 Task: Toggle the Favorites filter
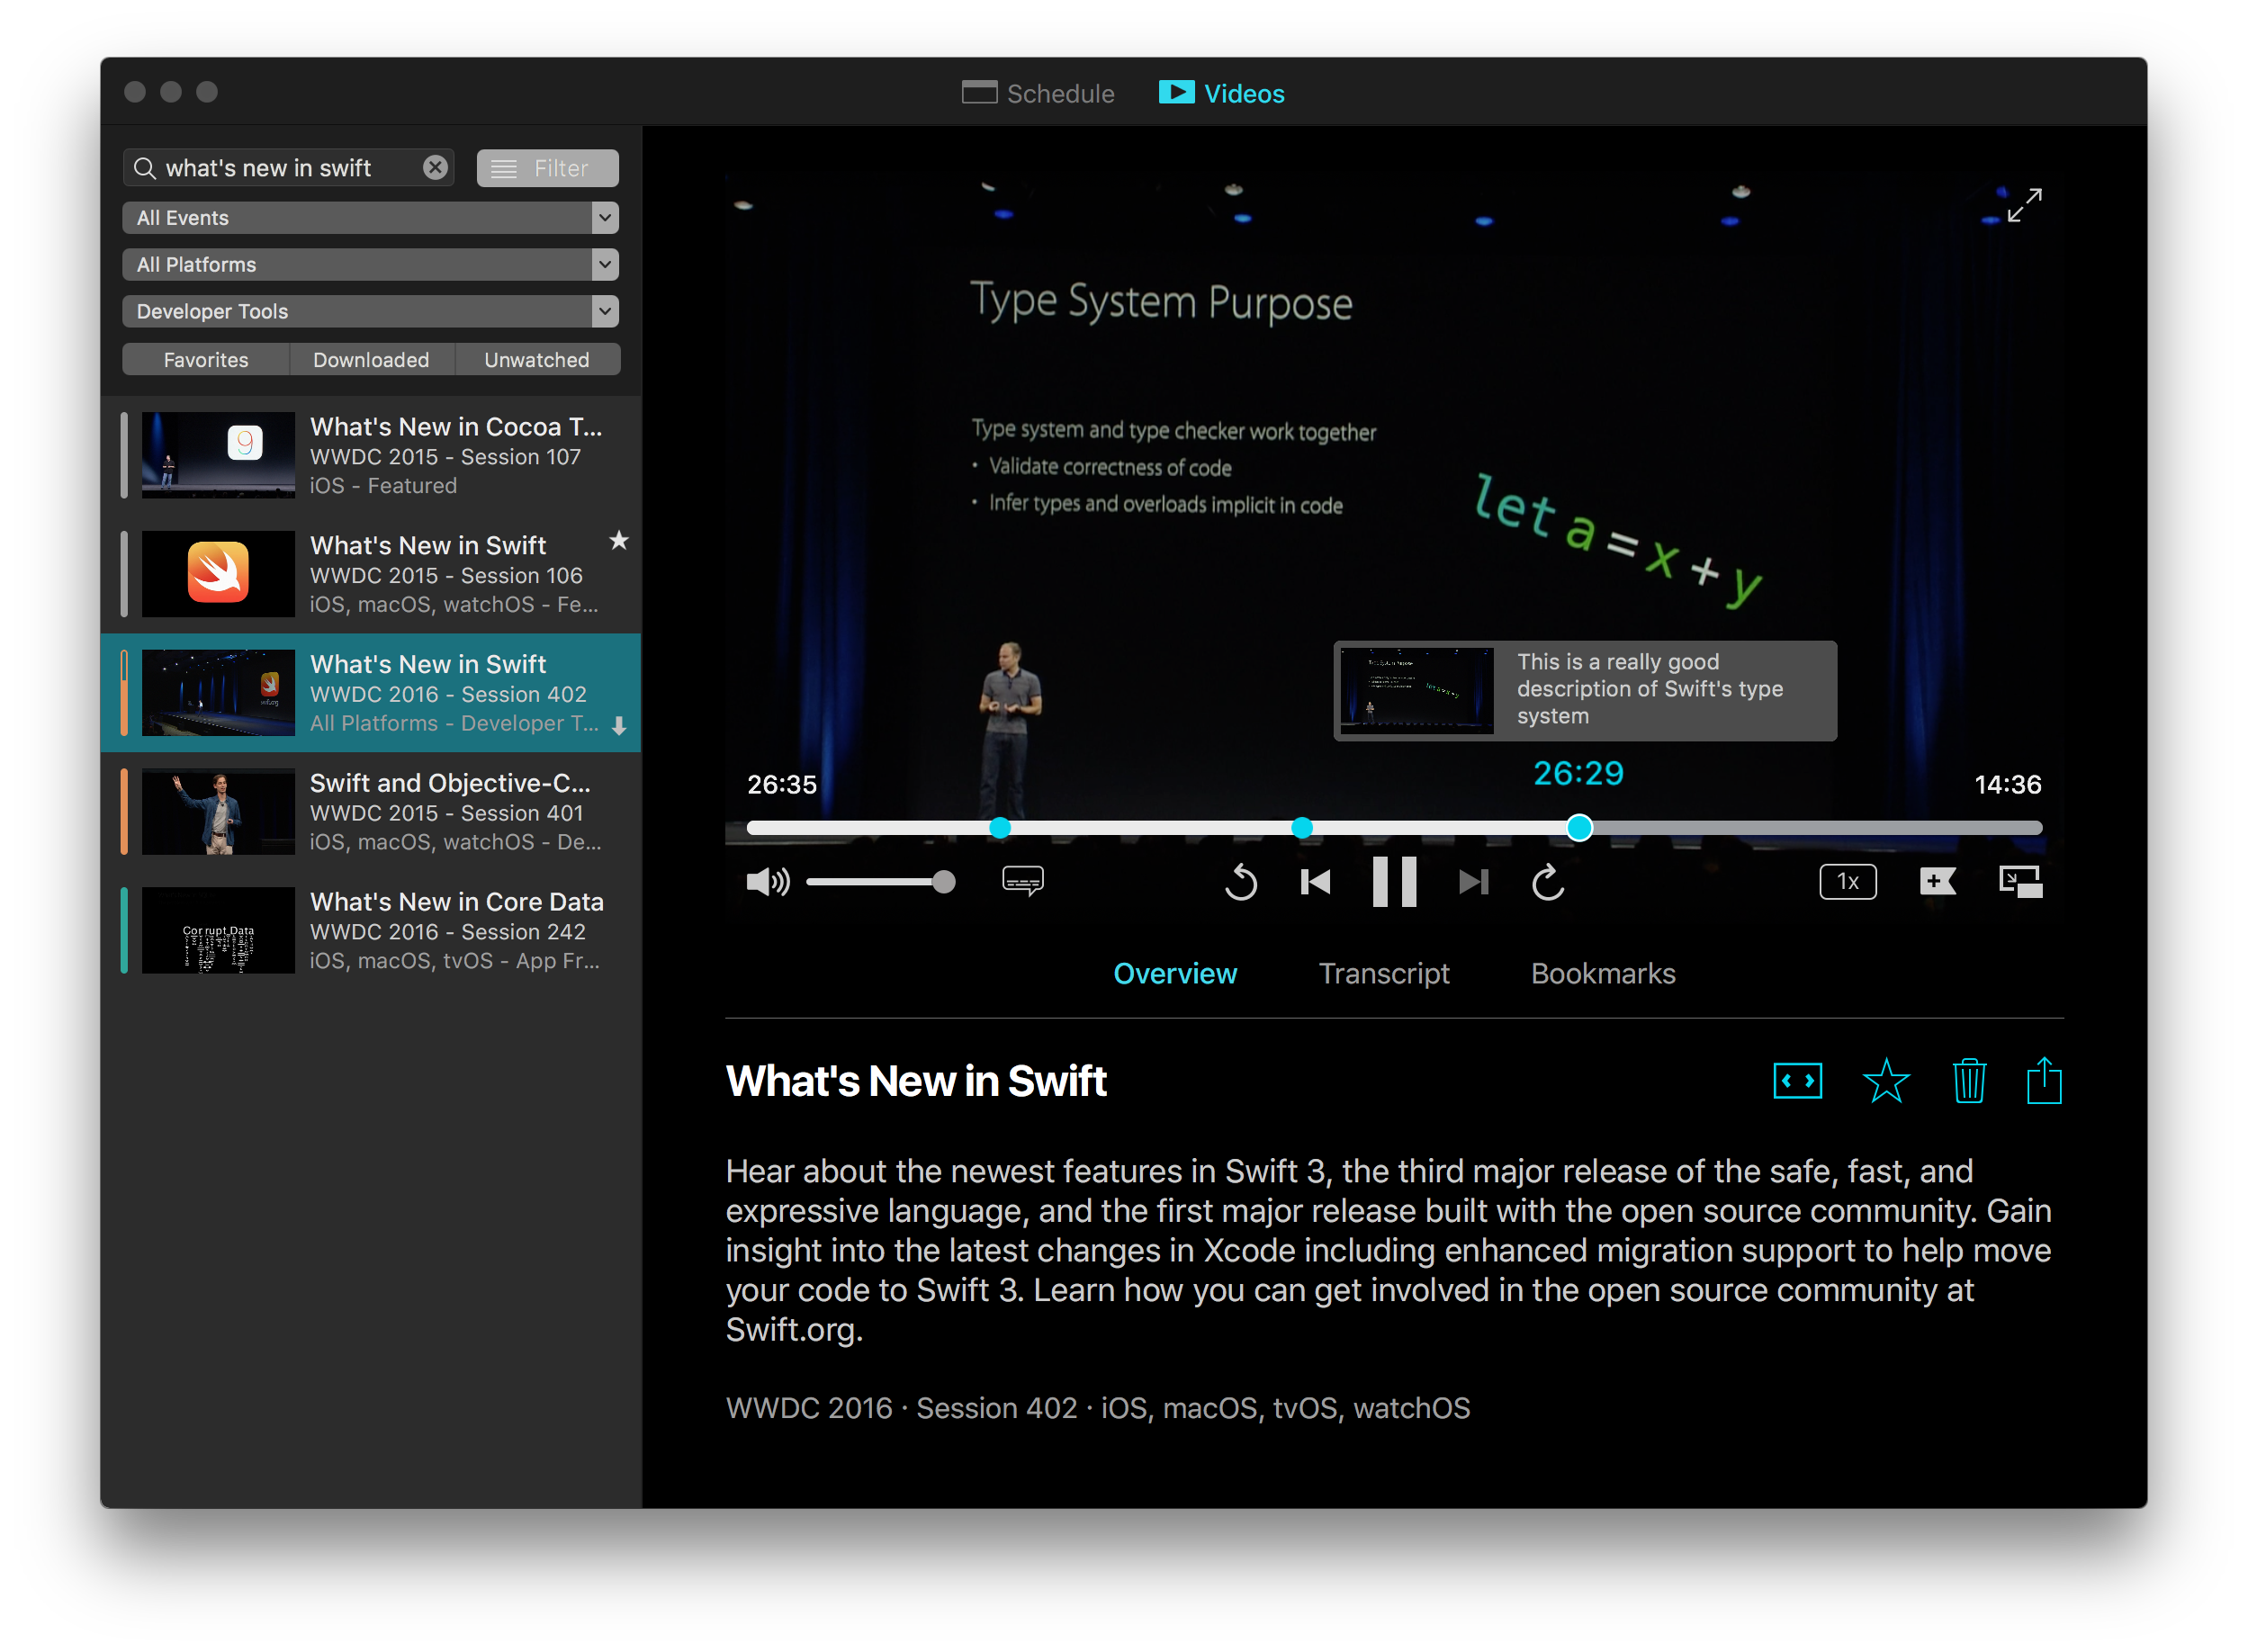pyautogui.click(x=206, y=359)
